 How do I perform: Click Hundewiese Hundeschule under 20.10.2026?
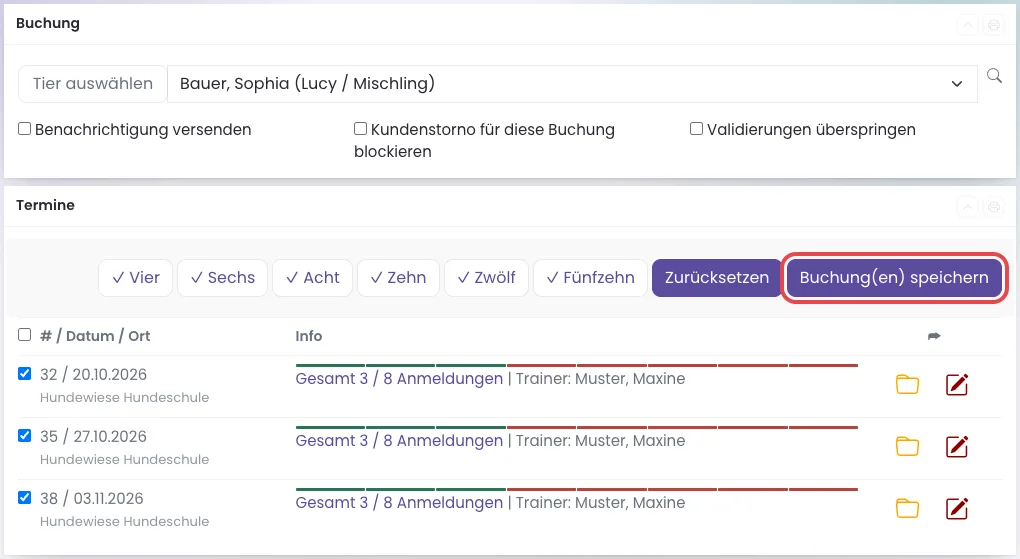(x=124, y=398)
